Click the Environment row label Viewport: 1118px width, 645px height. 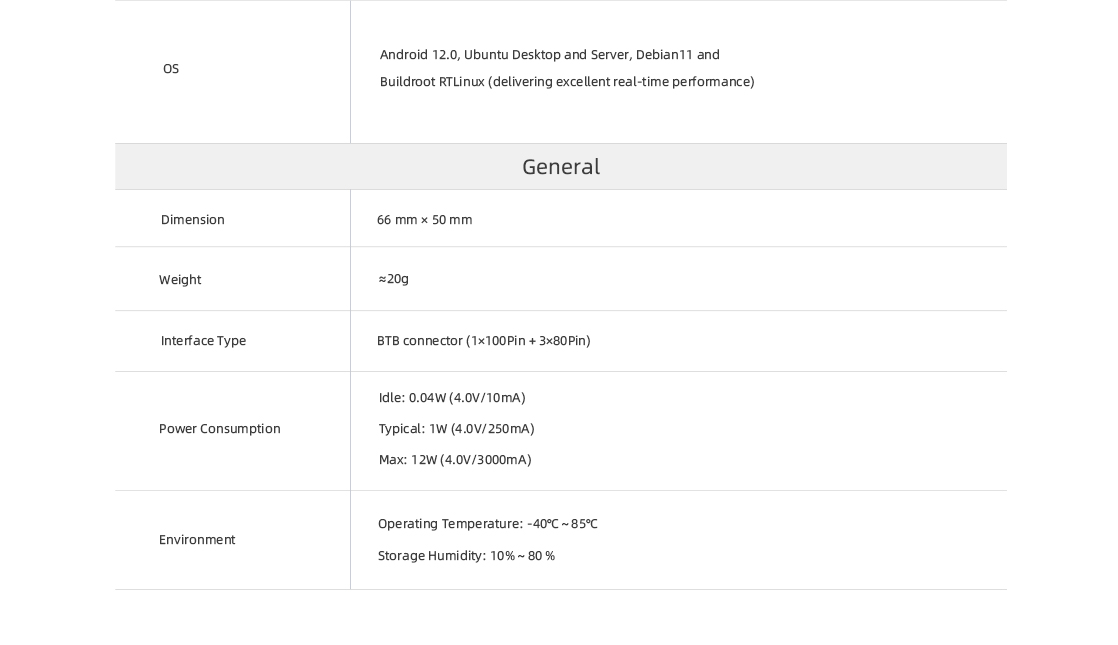(197, 540)
